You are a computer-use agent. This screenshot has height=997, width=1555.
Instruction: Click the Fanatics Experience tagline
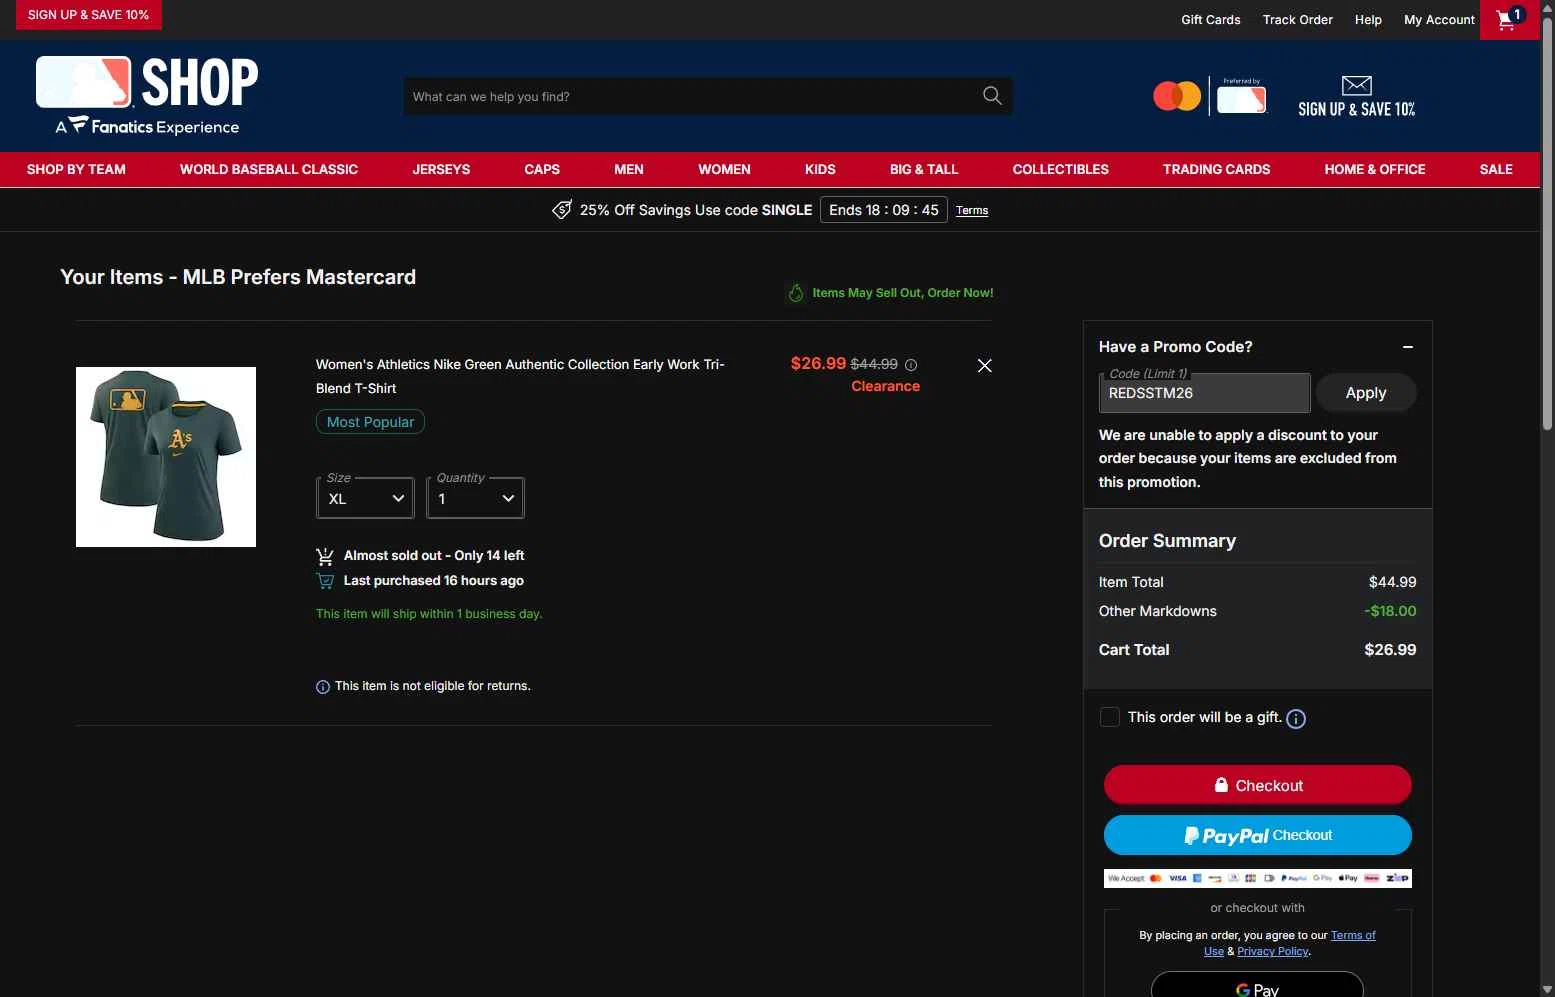coord(147,126)
